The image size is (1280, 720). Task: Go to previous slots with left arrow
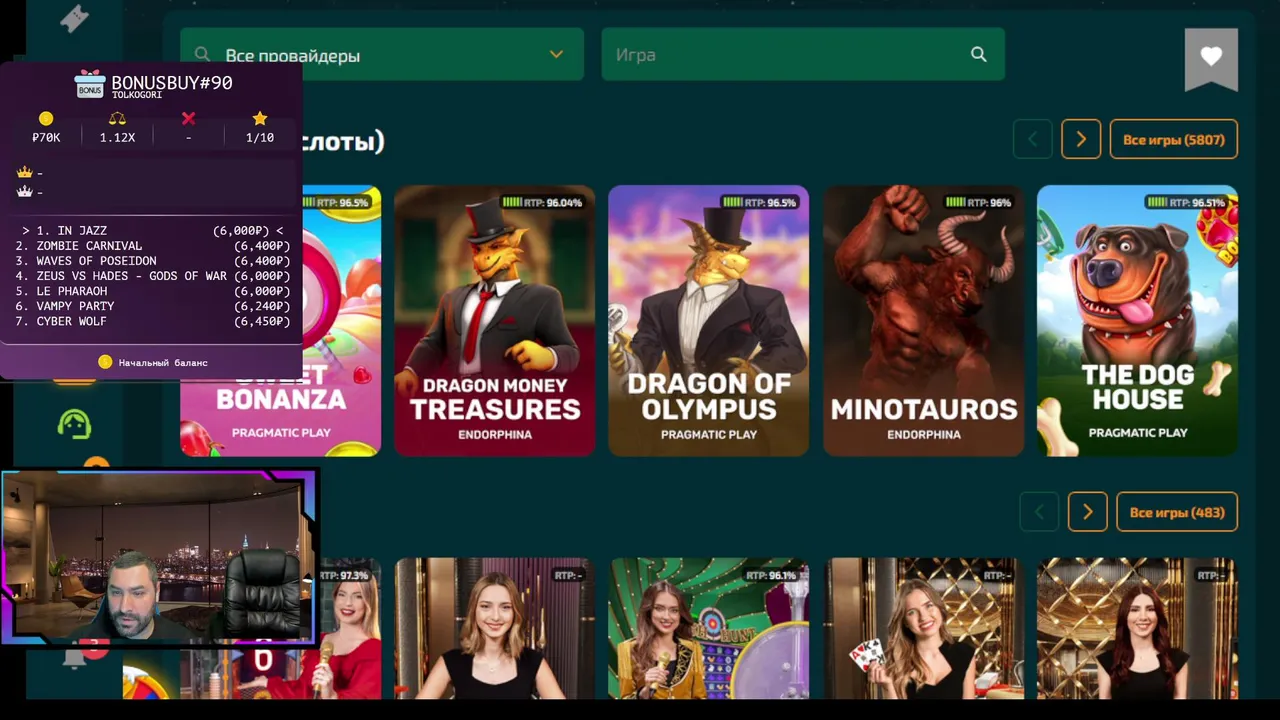[1033, 140]
